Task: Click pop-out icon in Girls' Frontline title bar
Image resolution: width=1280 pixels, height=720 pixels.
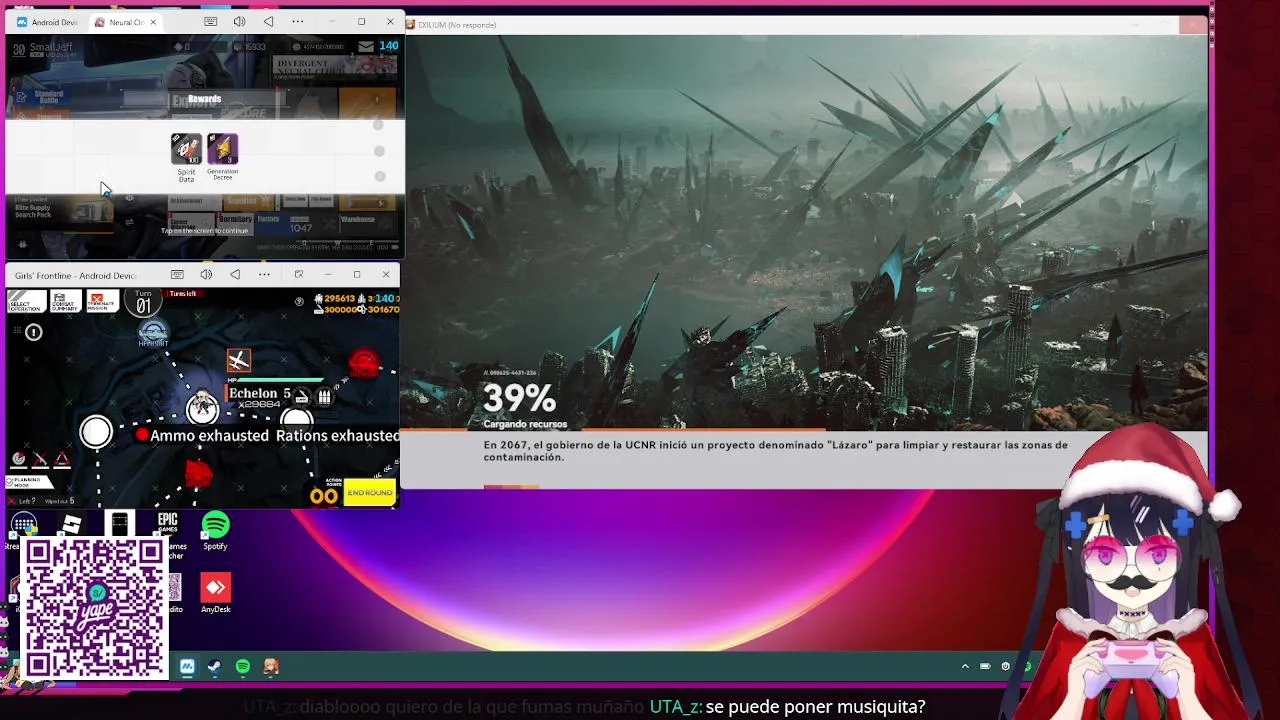Action: (x=298, y=275)
